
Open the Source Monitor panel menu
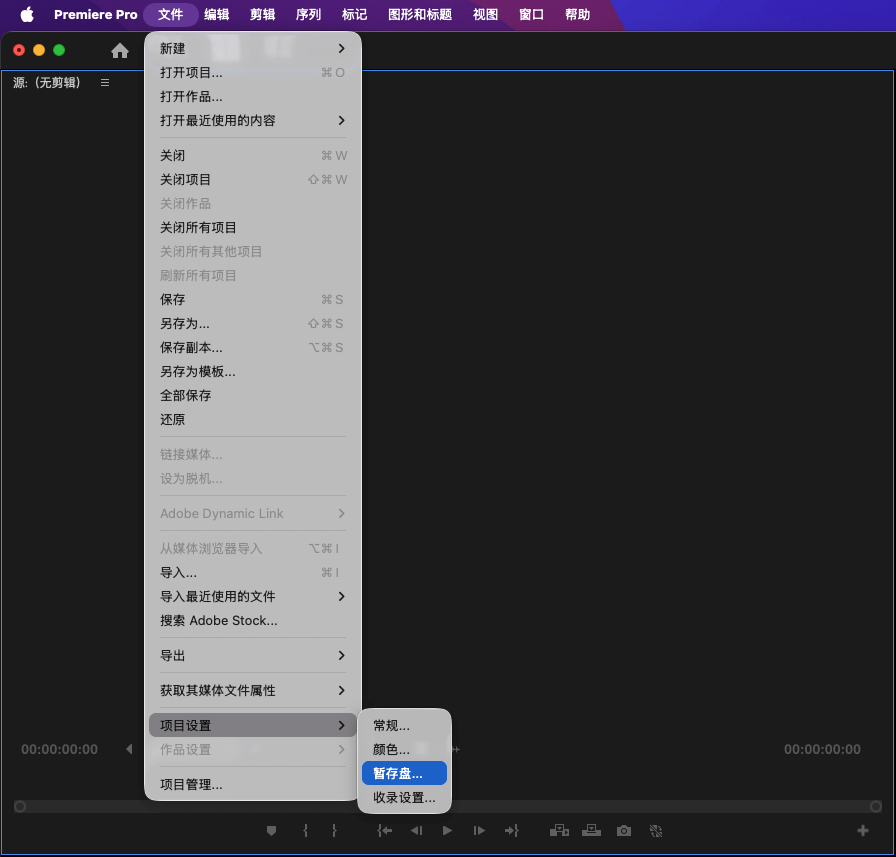(x=105, y=83)
